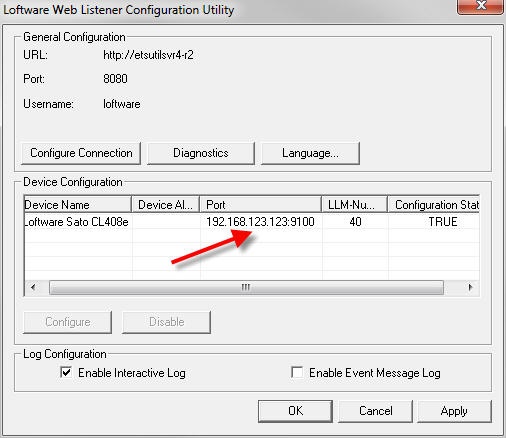The image size is (506, 438).
Task: Click the Username value loftware
Action: (x=122, y=104)
